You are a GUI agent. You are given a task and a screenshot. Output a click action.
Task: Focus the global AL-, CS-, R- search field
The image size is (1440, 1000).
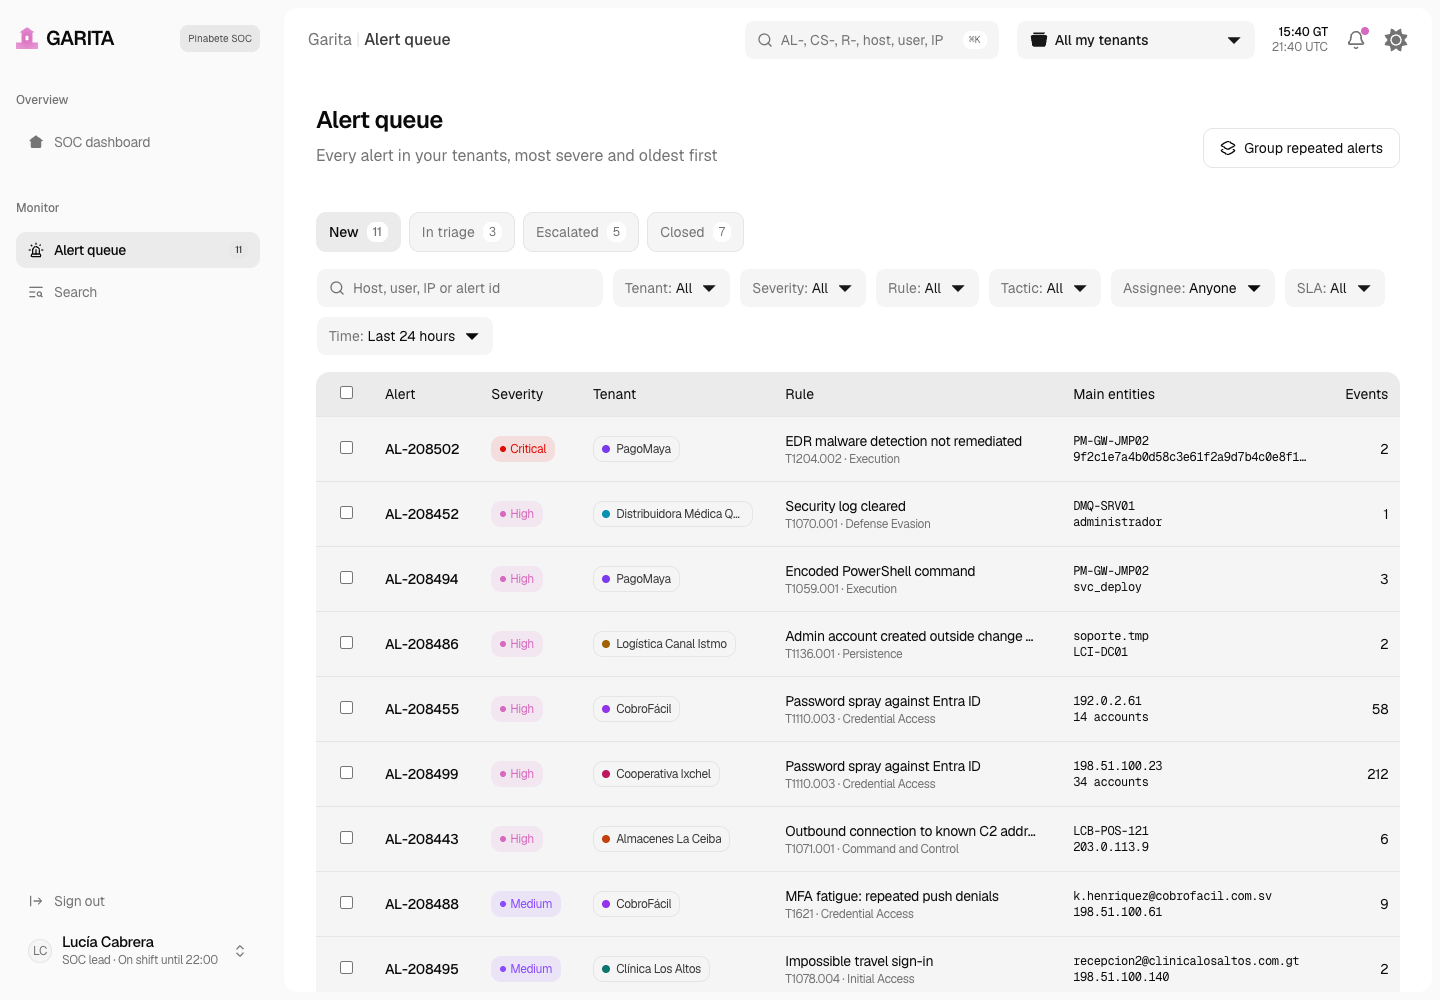coord(872,40)
